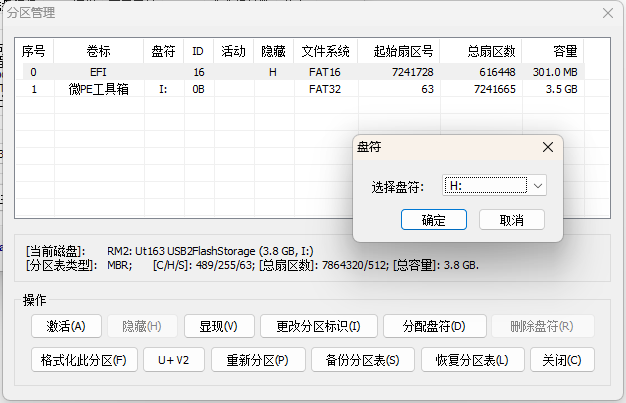Open the 选择盘符 drive letter dropdown
626x403 pixels.
pyautogui.click(x=538, y=186)
